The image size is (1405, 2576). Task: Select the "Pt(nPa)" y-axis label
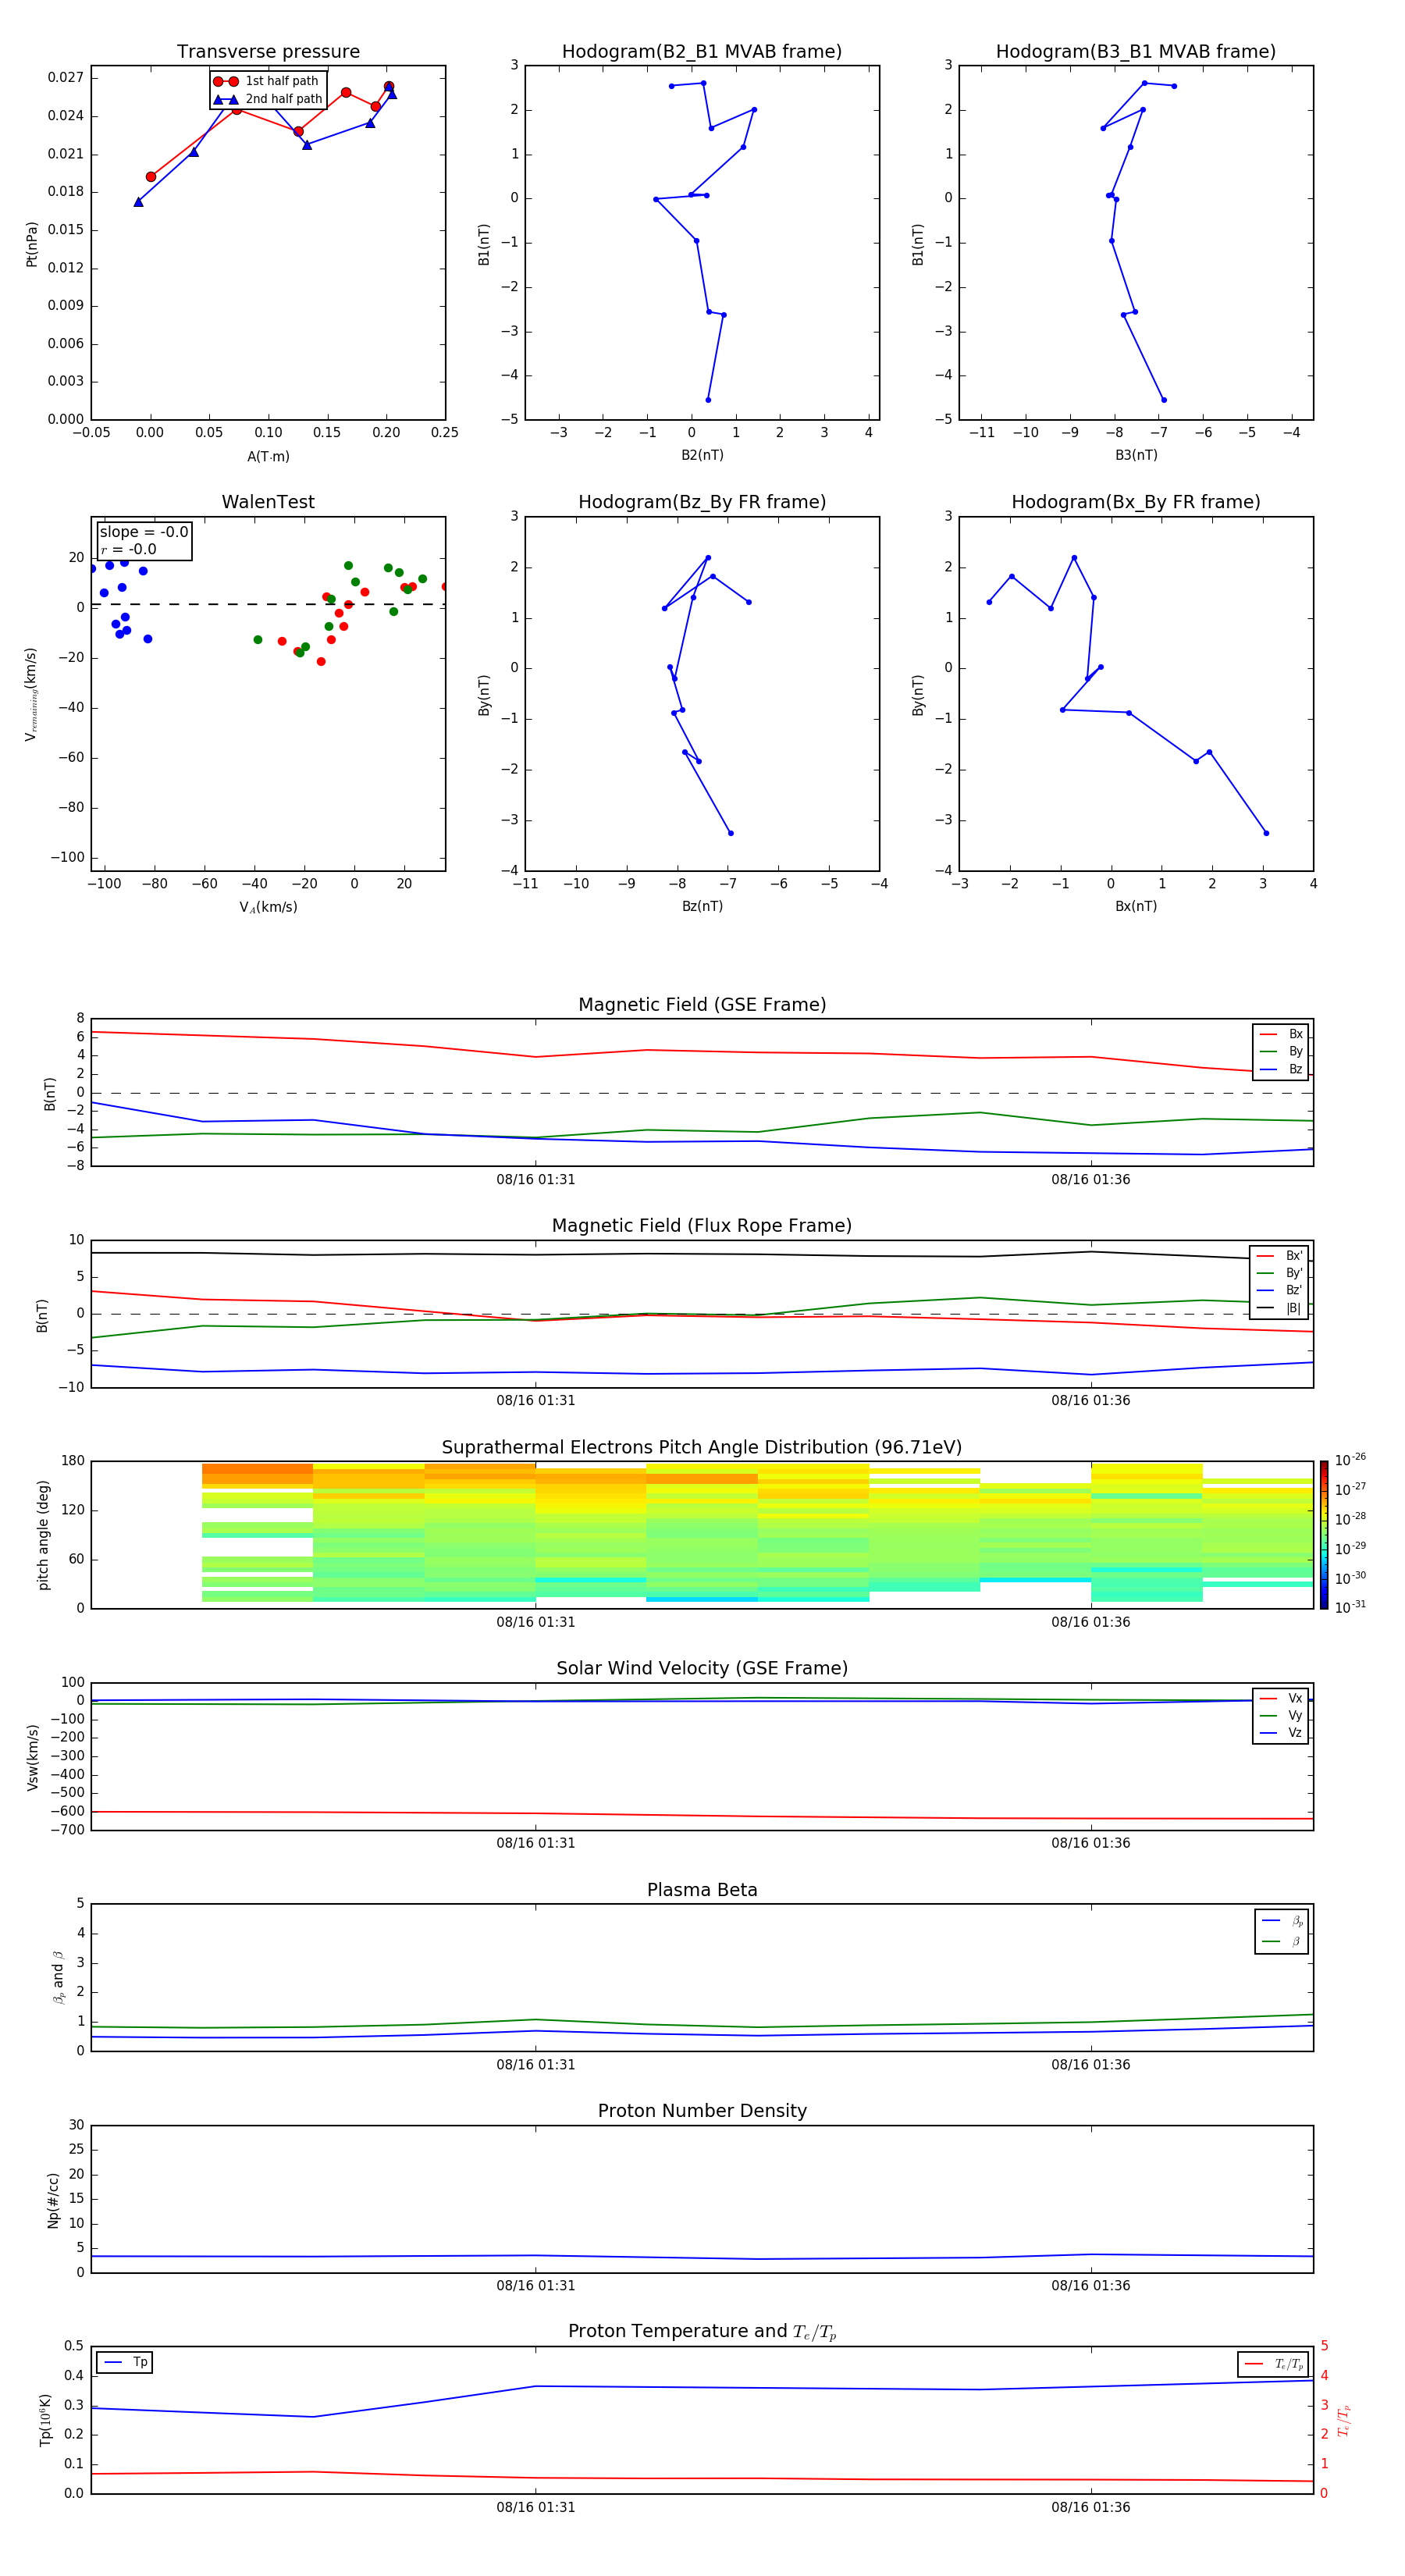[x=32, y=244]
